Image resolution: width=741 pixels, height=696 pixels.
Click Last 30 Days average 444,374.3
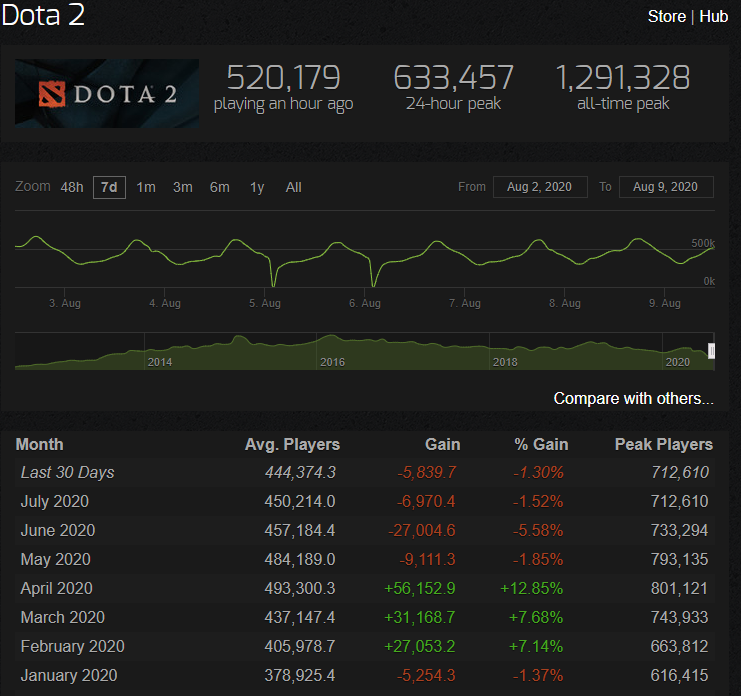(301, 473)
